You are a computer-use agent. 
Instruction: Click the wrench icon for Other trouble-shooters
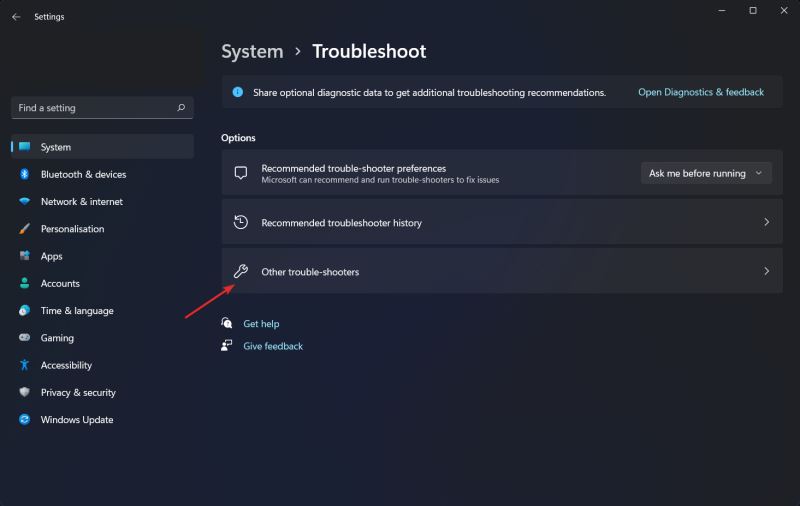pos(240,271)
